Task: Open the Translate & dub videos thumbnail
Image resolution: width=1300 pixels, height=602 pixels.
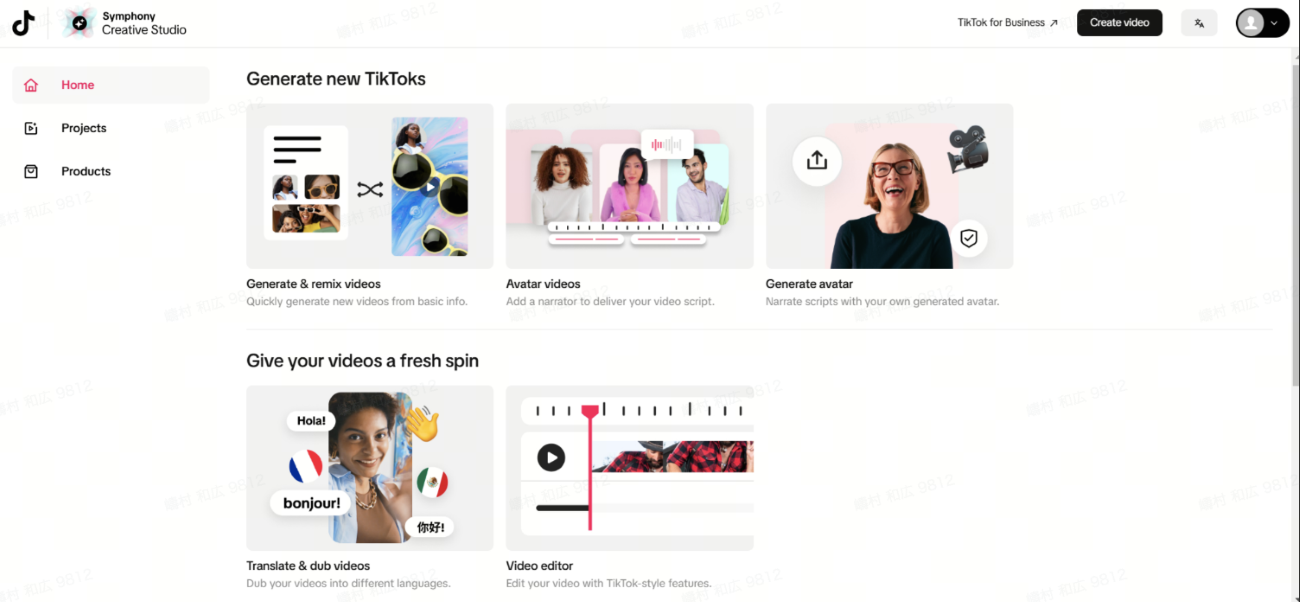Action: point(370,468)
